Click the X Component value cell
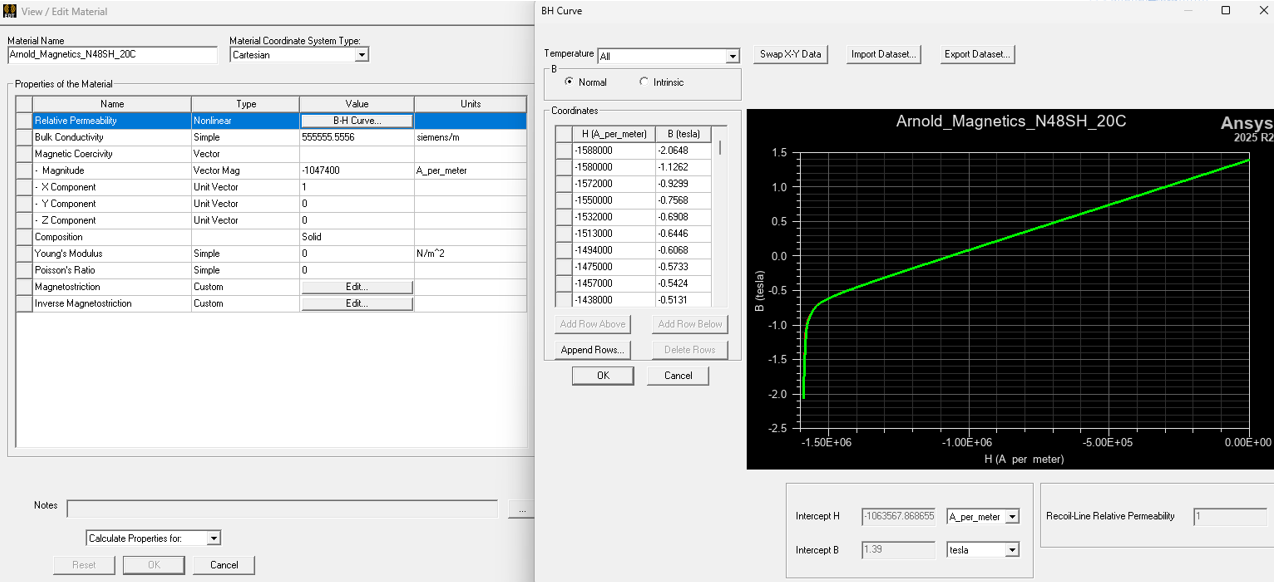This screenshot has width=1274, height=582. pyautogui.click(x=357, y=187)
